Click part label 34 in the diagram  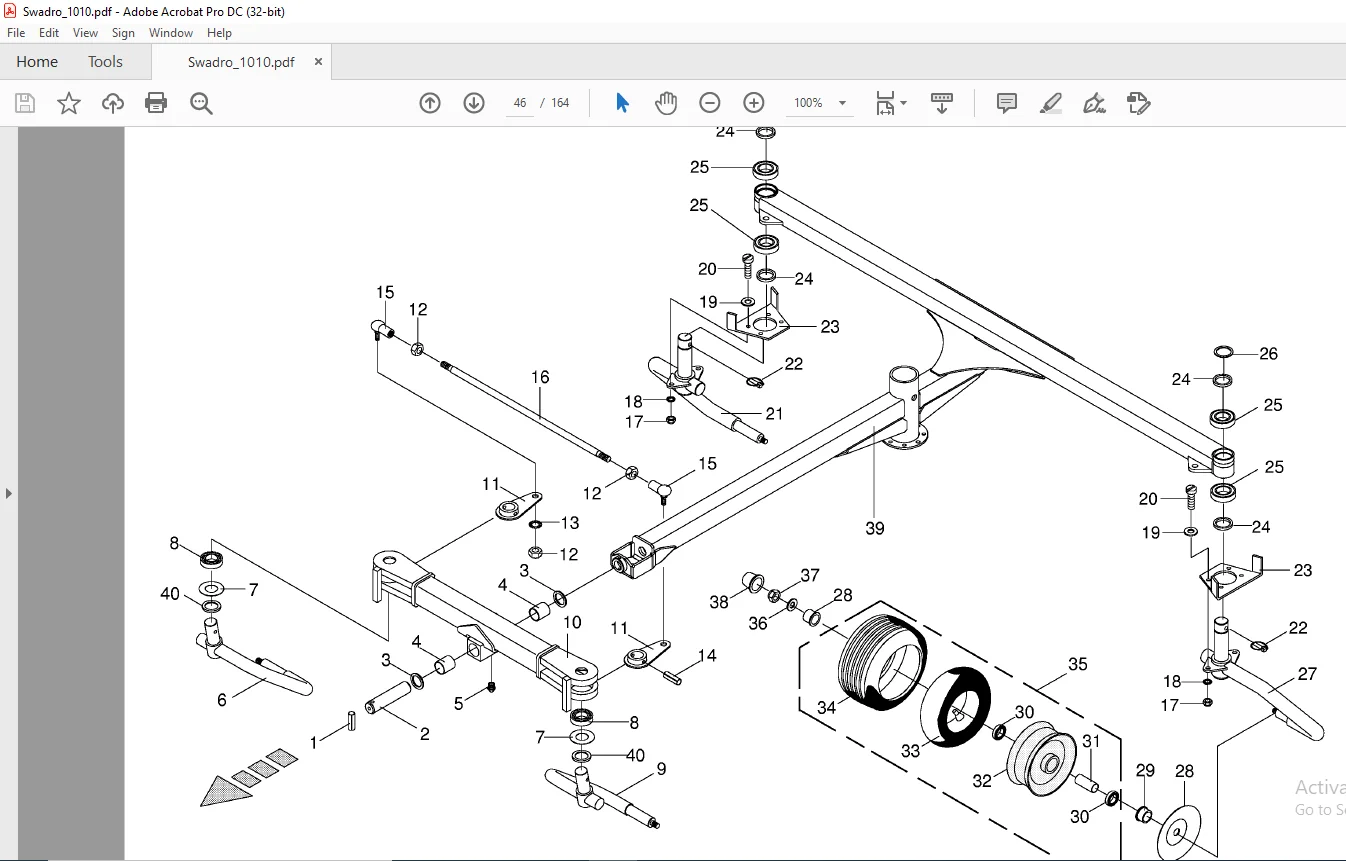826,707
